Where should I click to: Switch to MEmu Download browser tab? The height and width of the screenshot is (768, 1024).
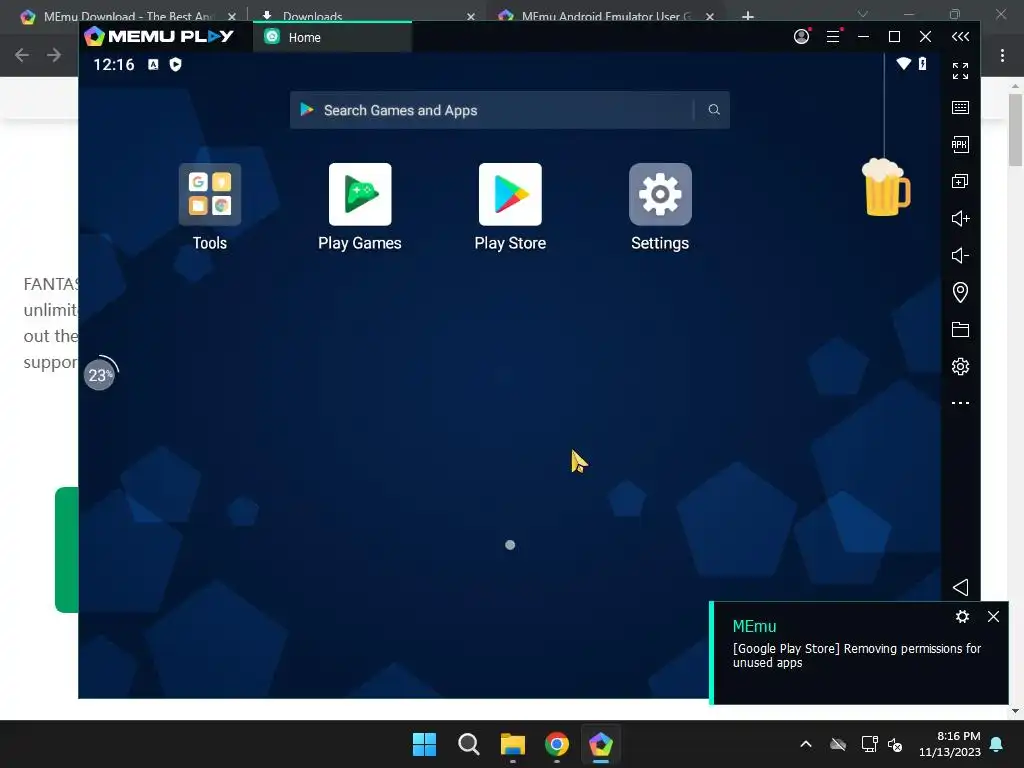coord(127,16)
